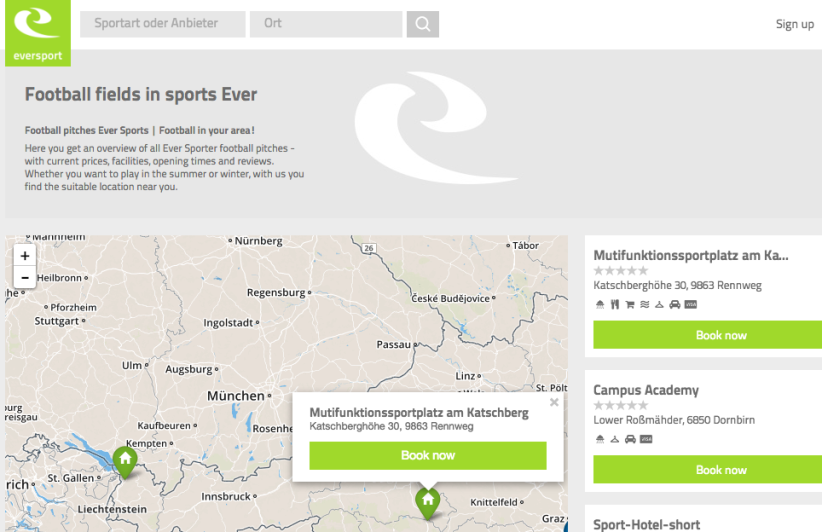Click restaurant fork-knife icon in Mutifunktionssportplatz listing
The image size is (822, 532).
click(x=615, y=305)
